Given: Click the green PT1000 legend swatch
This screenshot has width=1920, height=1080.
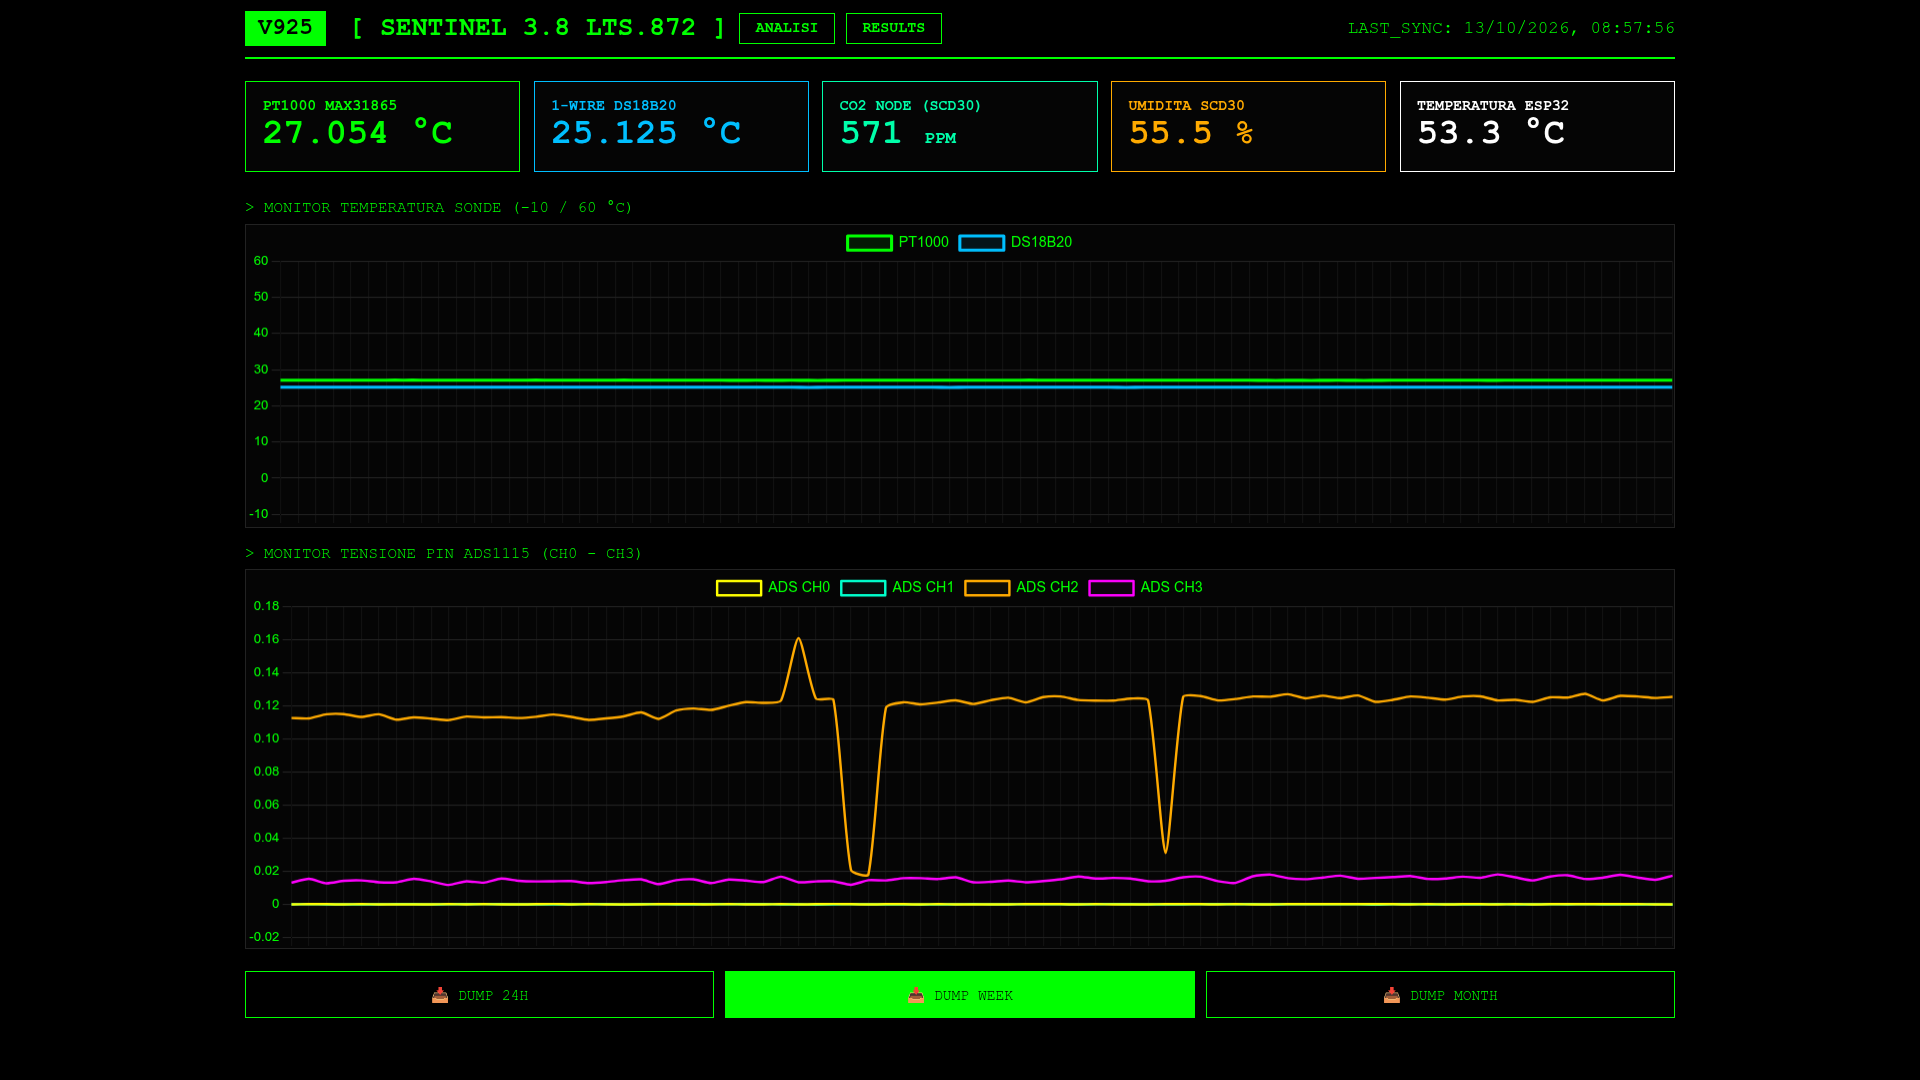Looking at the screenshot, I should [869, 243].
